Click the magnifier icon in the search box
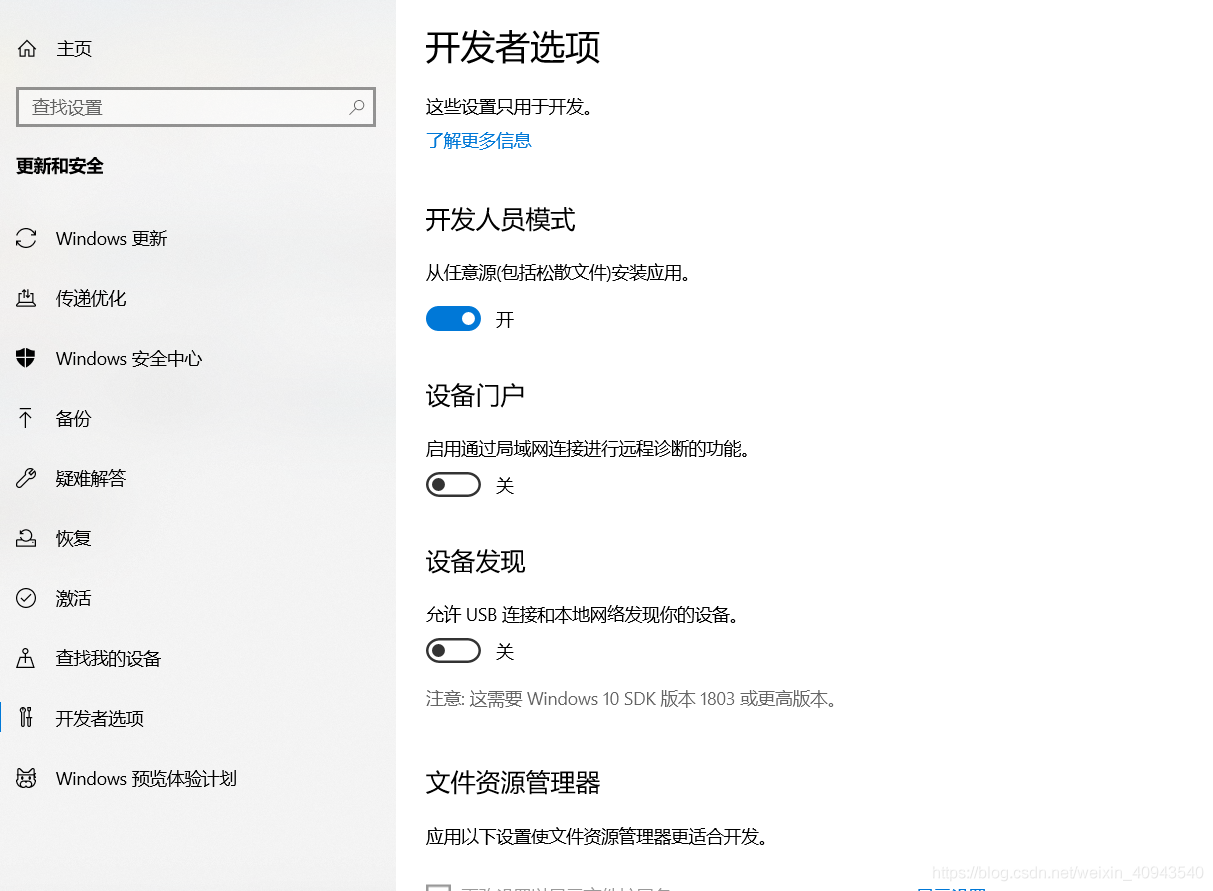 point(357,107)
